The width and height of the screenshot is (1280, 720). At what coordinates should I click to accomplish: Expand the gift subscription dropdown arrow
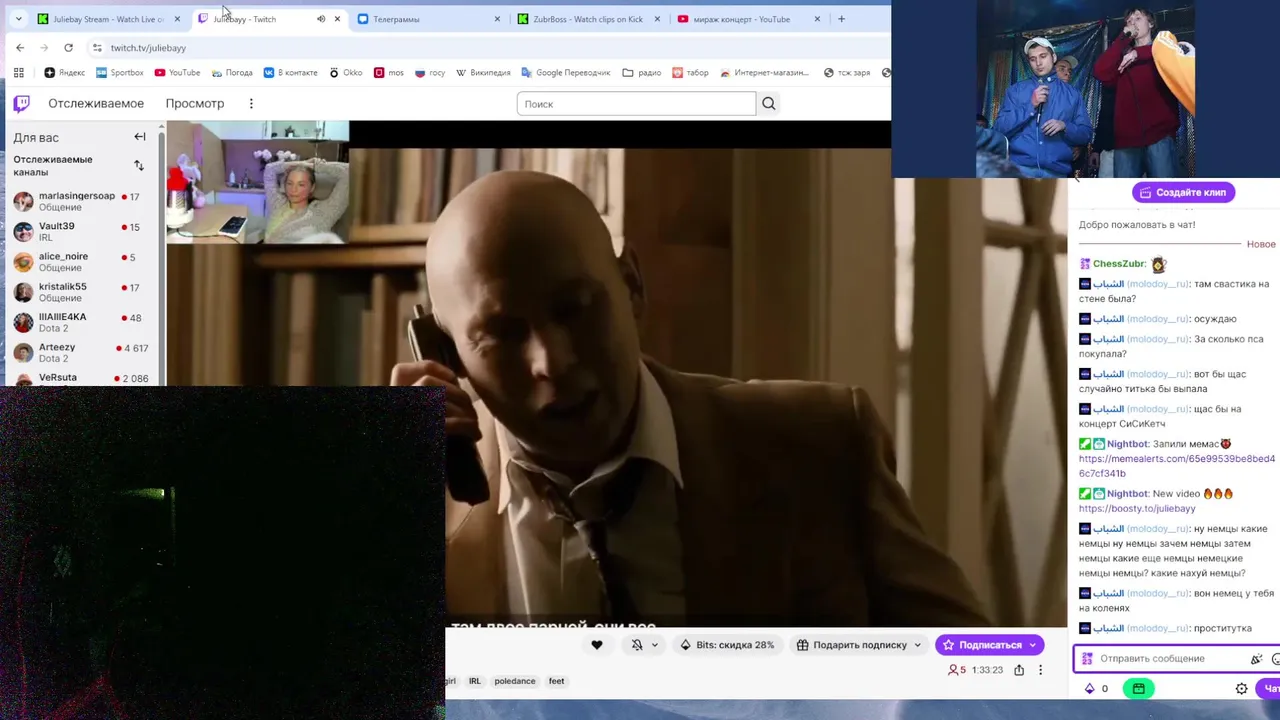pyautogui.click(x=918, y=645)
